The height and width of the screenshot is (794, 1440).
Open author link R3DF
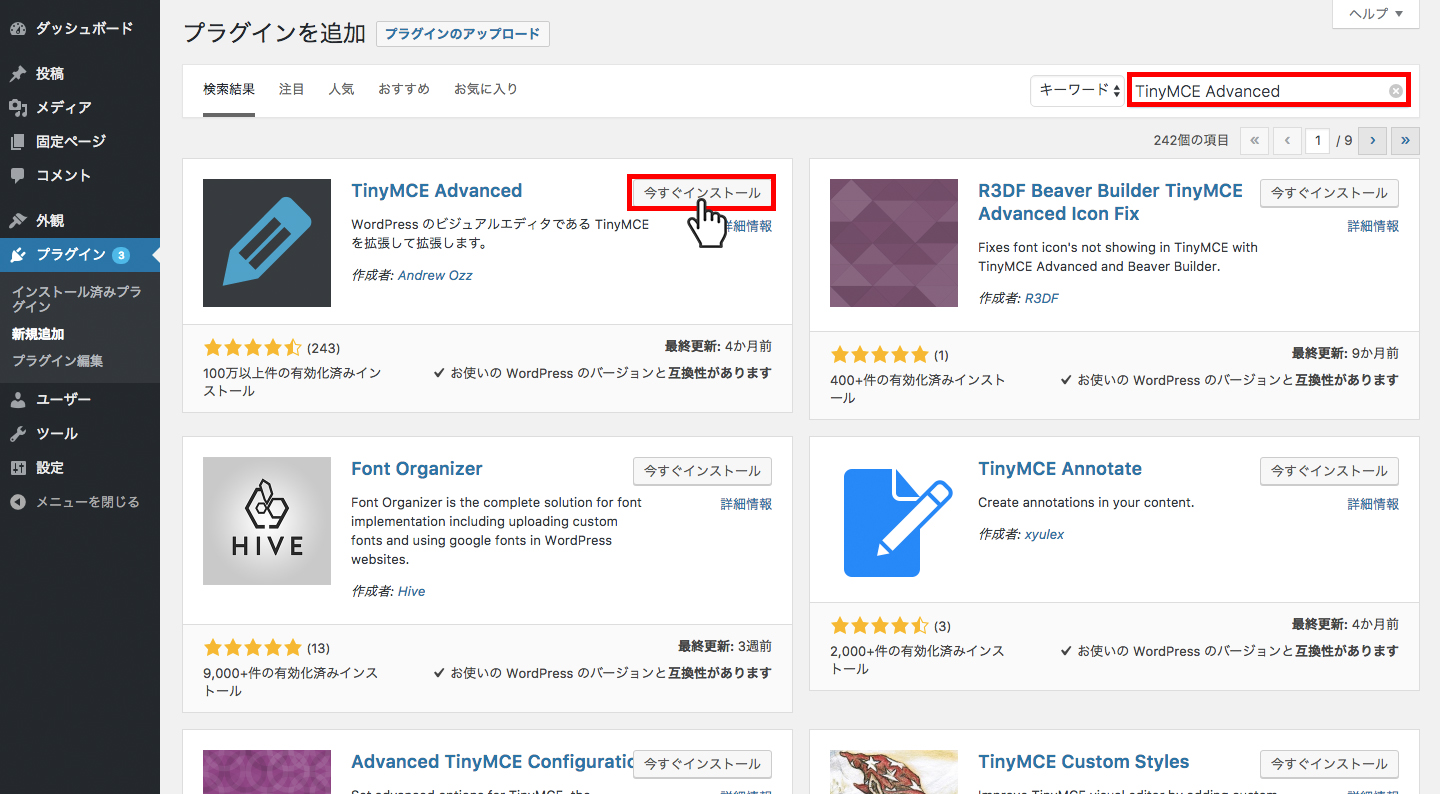pyautogui.click(x=1042, y=298)
